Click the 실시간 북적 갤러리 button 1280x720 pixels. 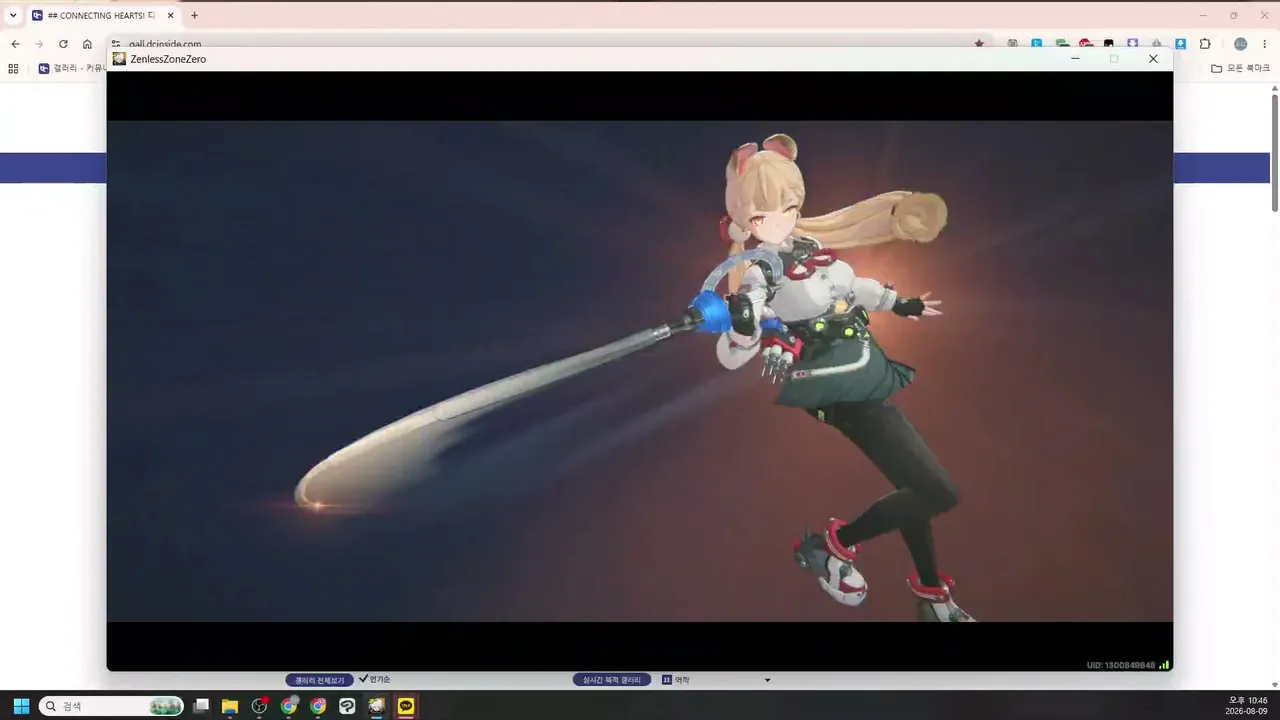coord(612,680)
